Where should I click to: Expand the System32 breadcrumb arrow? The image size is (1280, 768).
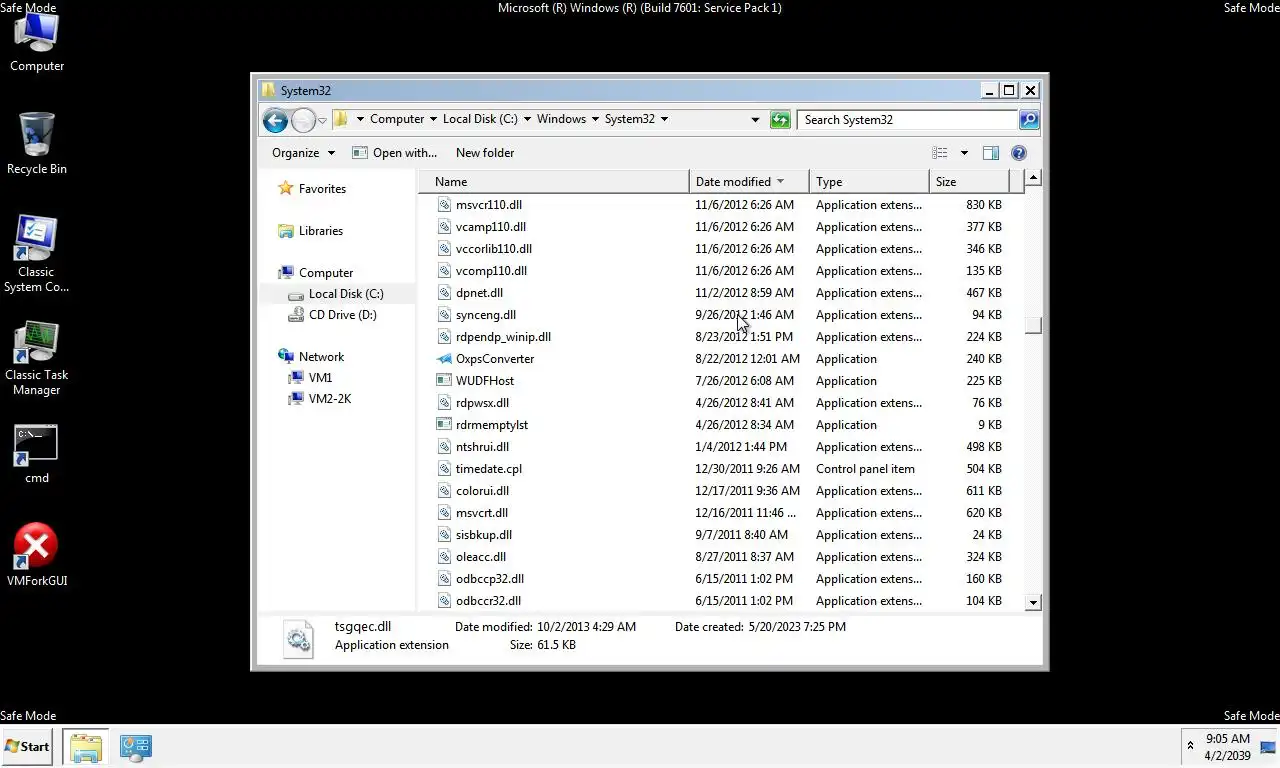(664, 119)
